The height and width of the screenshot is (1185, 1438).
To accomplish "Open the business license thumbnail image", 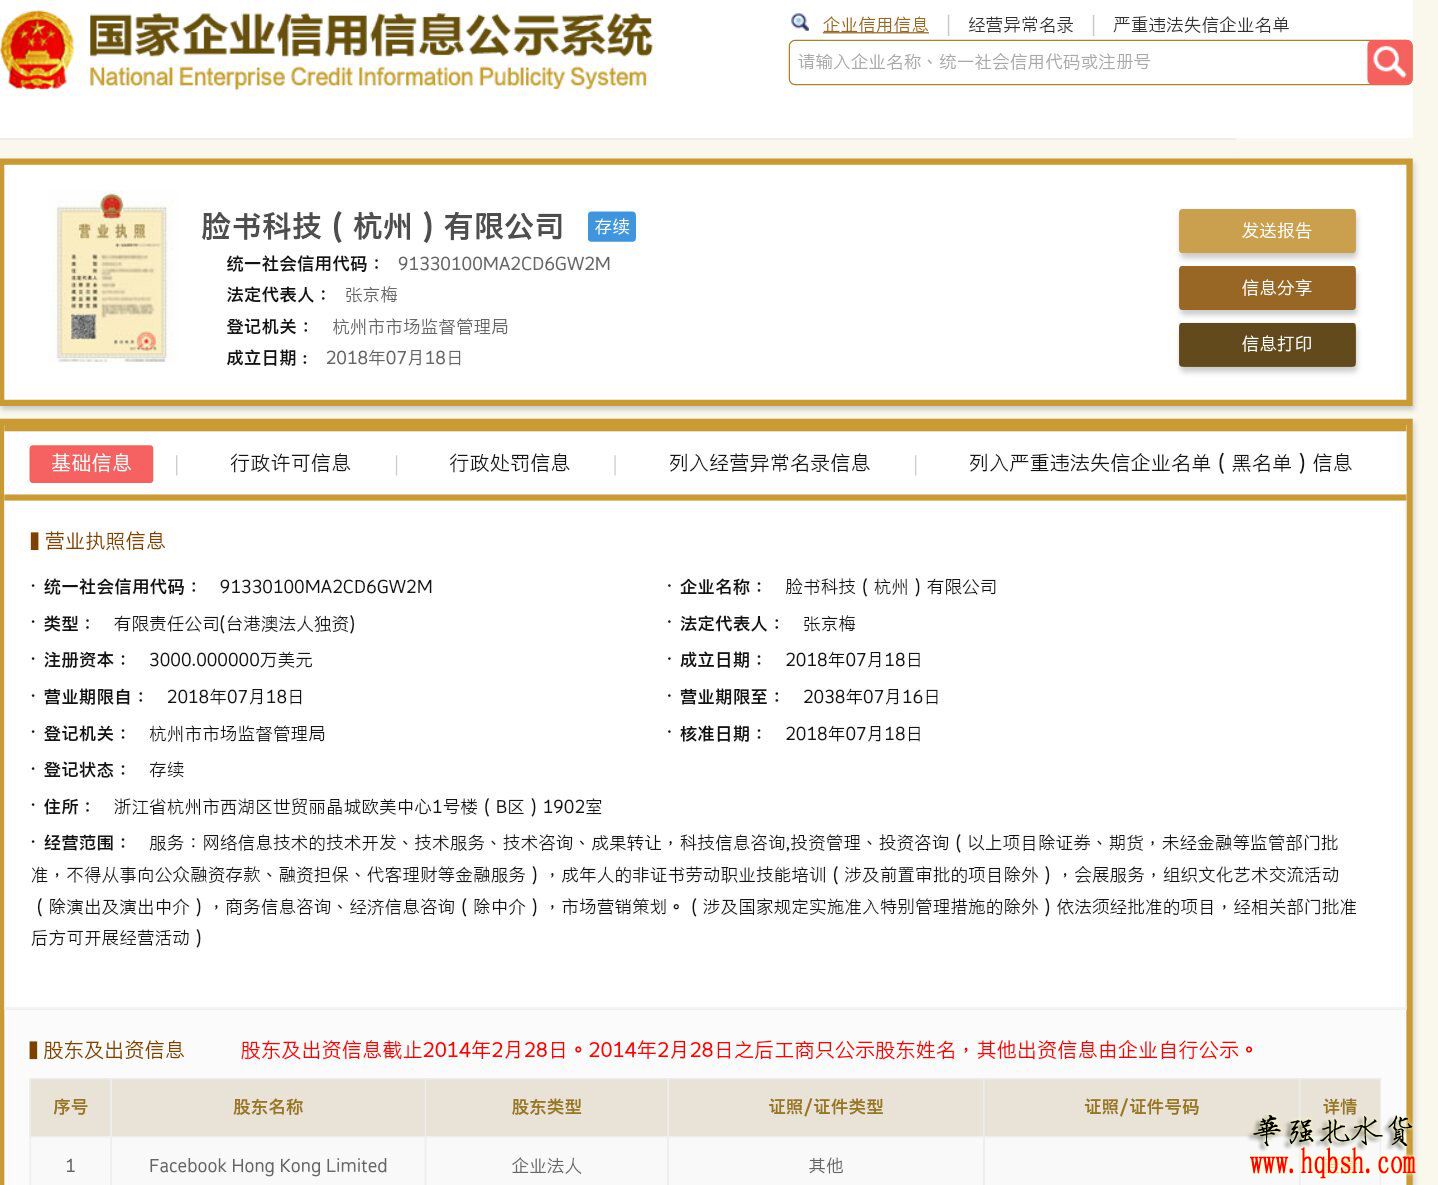I will pos(111,278).
